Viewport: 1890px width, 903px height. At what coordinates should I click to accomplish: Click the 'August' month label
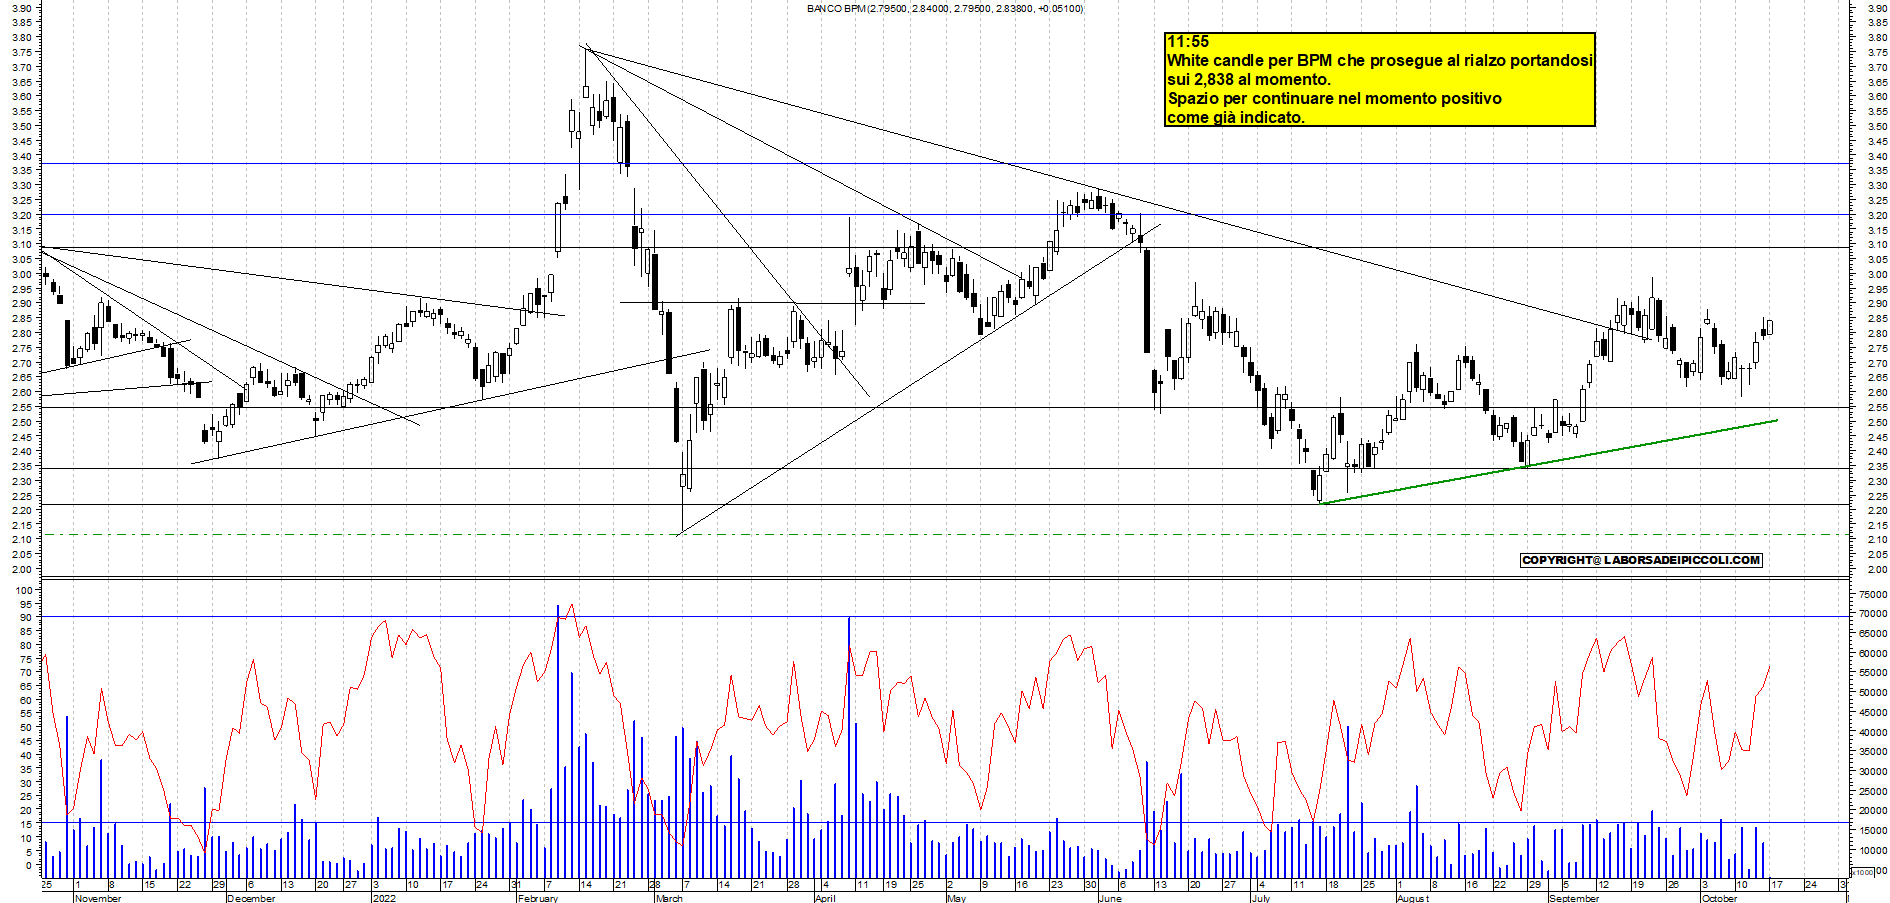click(1413, 898)
